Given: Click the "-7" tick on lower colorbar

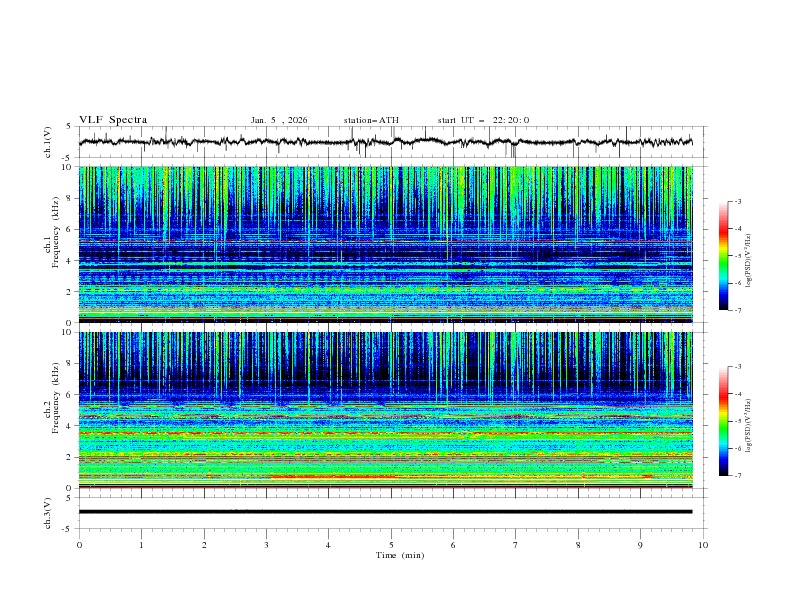Looking at the screenshot, I should tap(737, 475).
